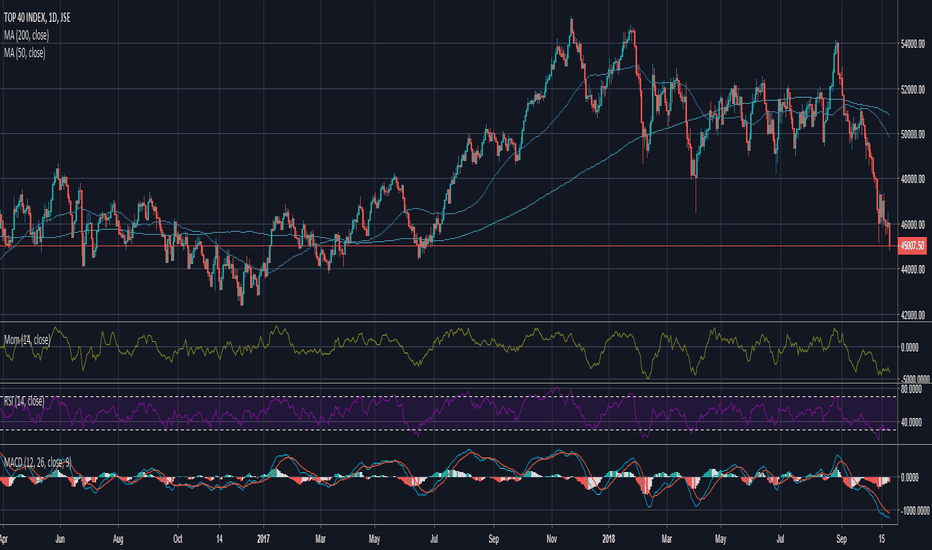
Task: Click the 54000.00 price axis label
Action: click(913, 44)
